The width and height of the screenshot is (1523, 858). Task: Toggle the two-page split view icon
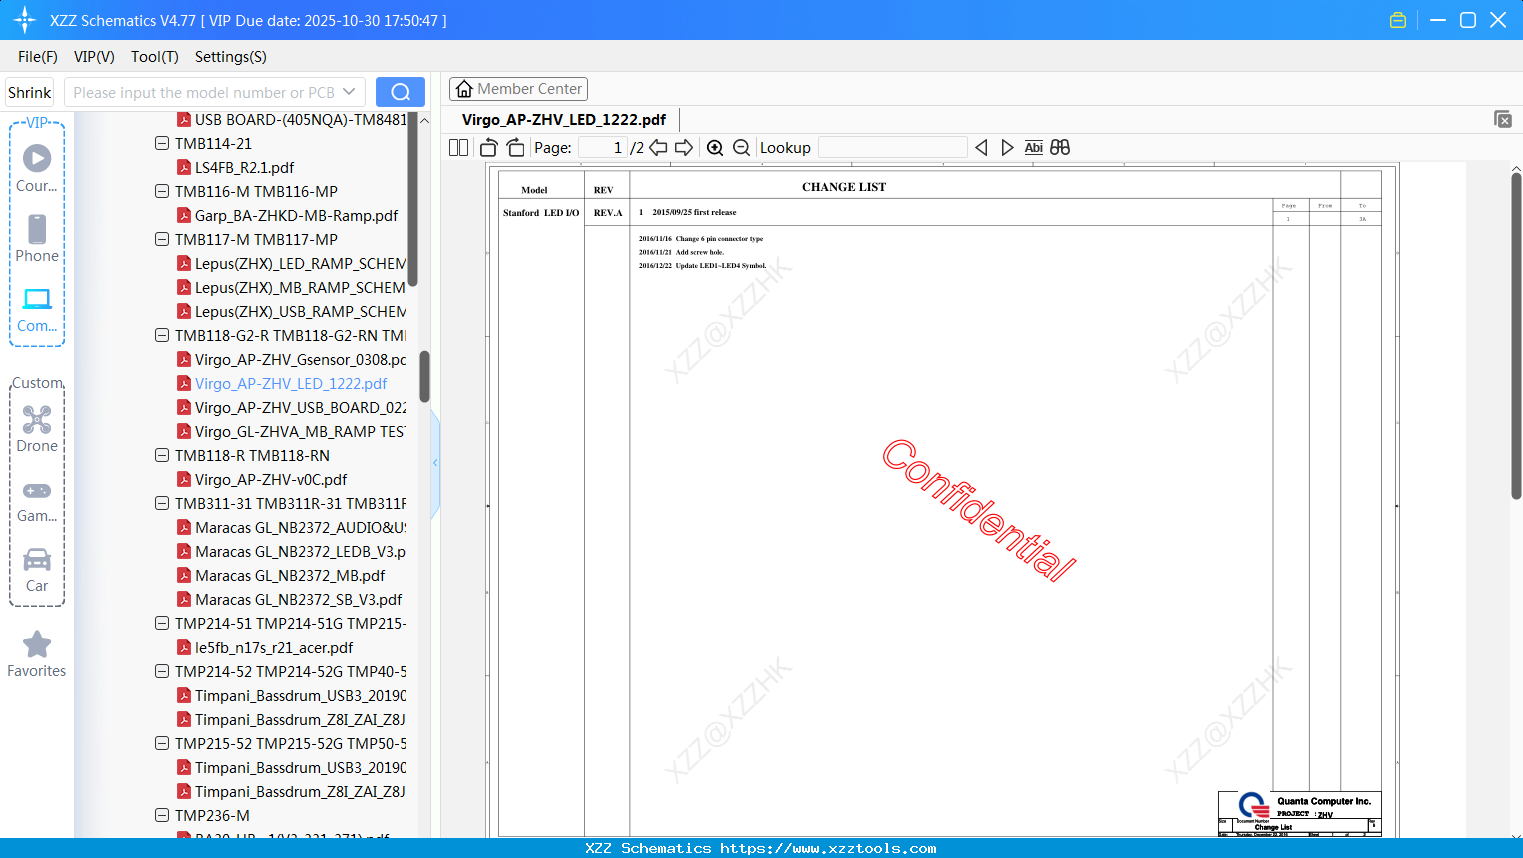tap(458, 148)
